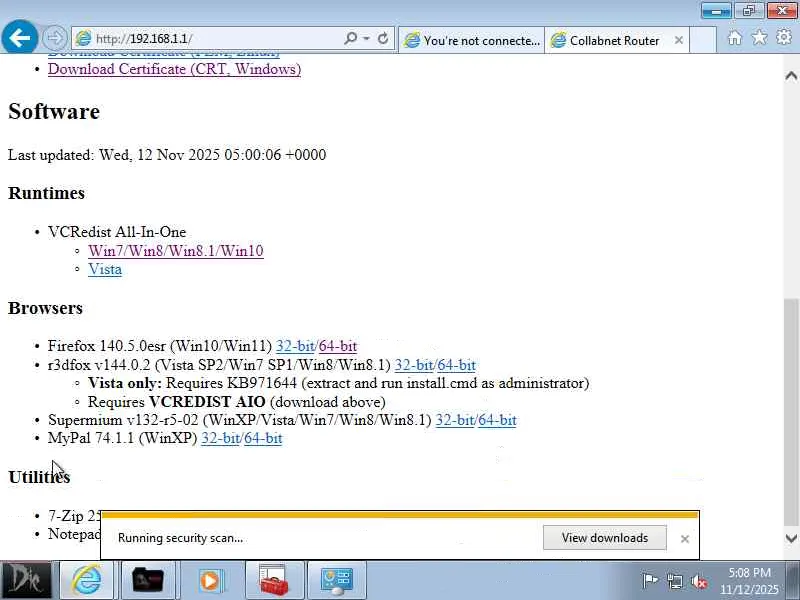Refresh the page with the reload icon

(x=383, y=38)
